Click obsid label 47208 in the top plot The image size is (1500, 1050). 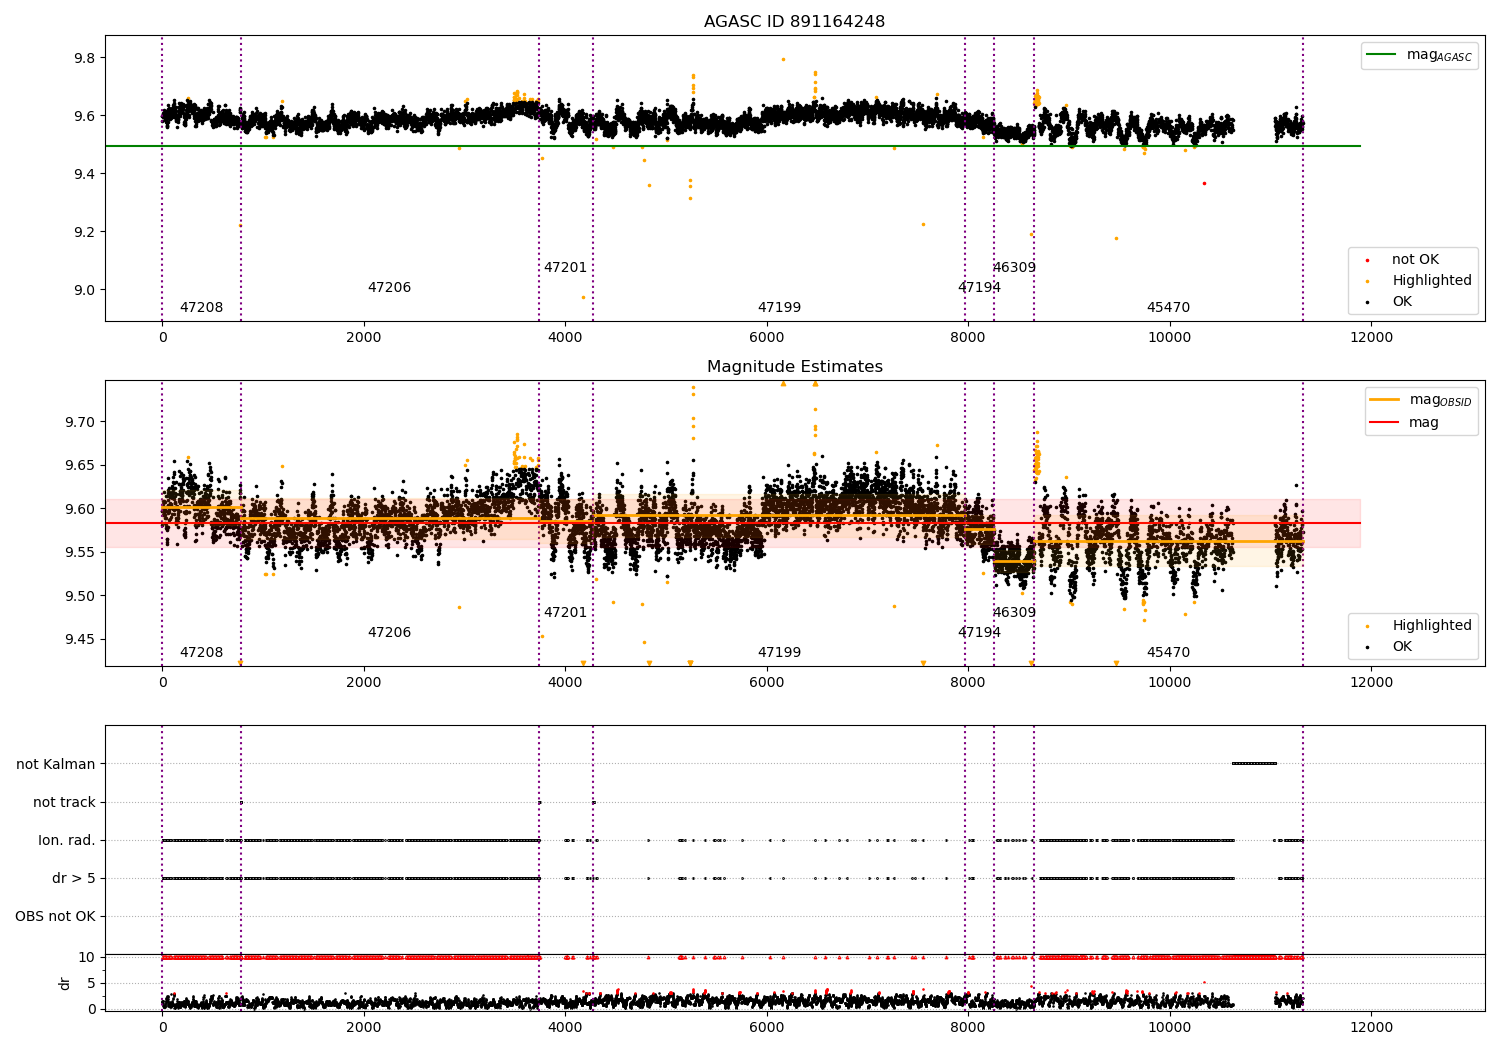(201, 308)
